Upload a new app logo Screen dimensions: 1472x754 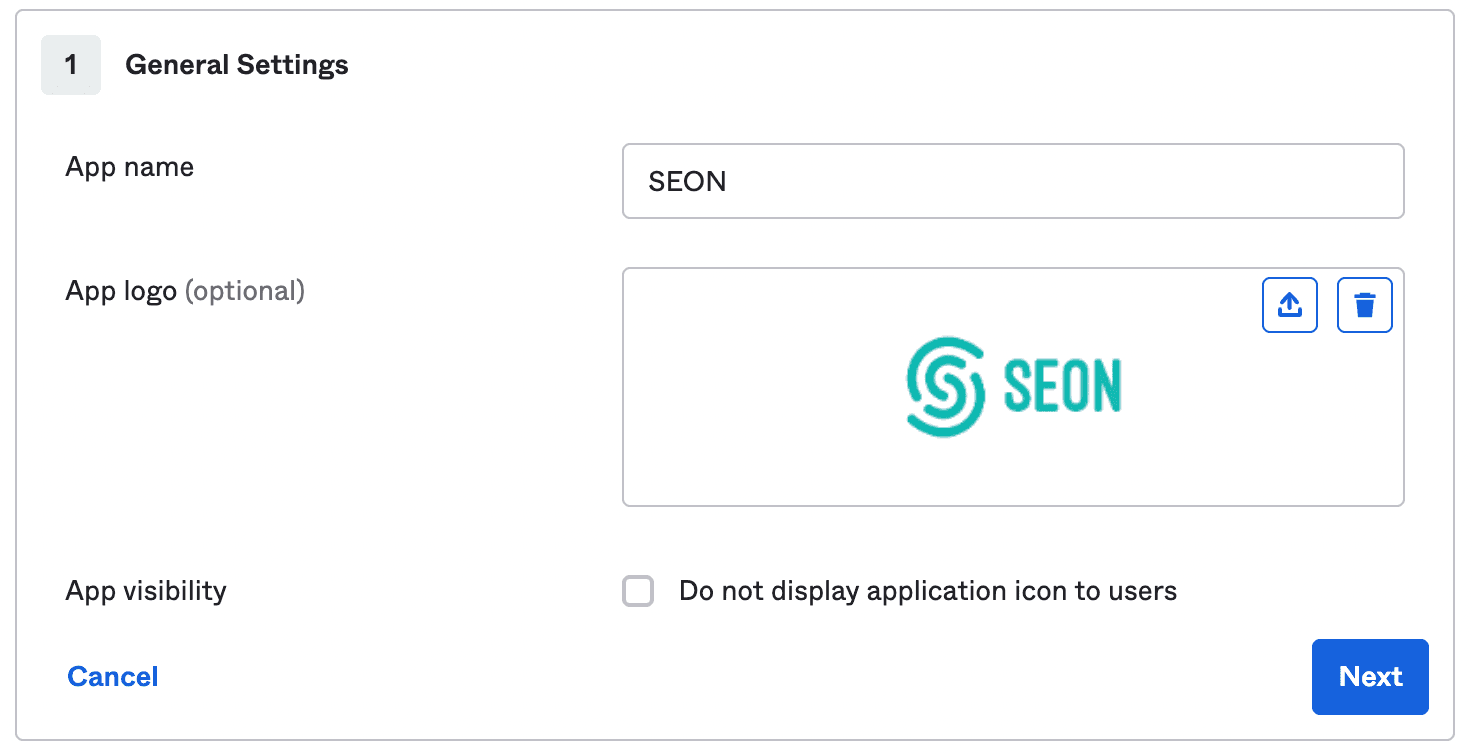pos(1290,305)
